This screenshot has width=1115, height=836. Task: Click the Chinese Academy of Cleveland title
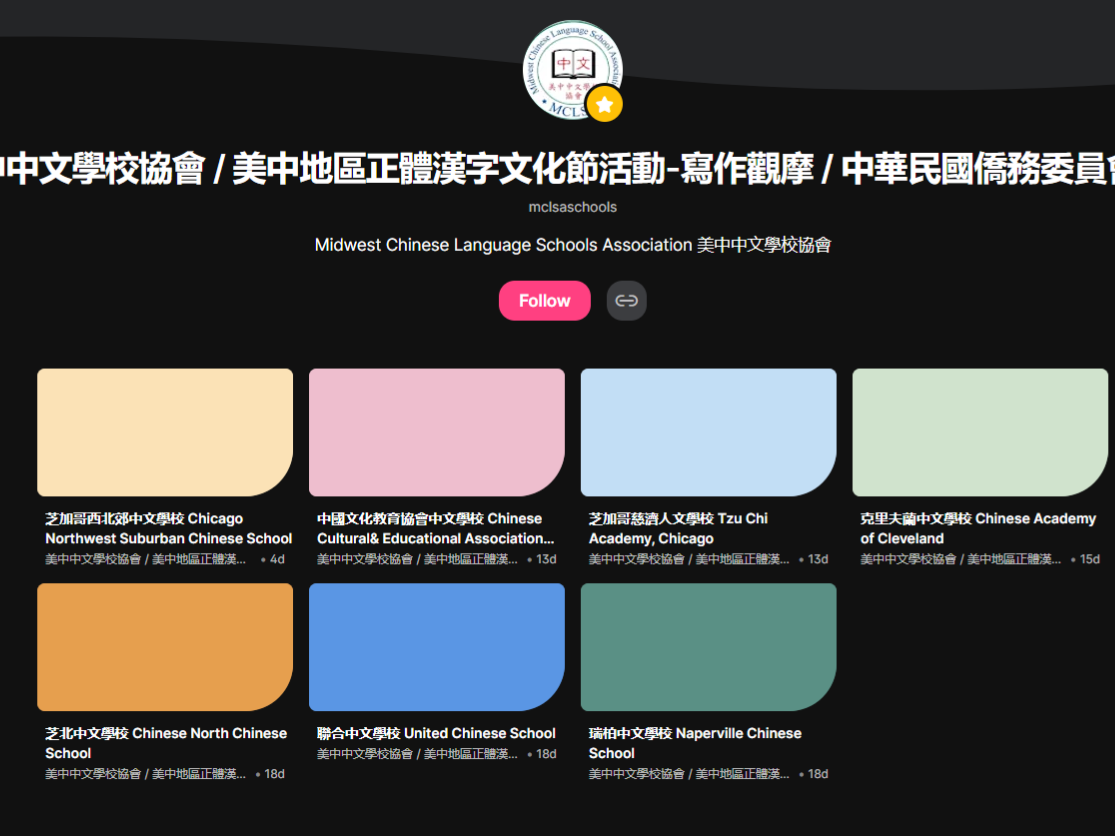(977, 528)
